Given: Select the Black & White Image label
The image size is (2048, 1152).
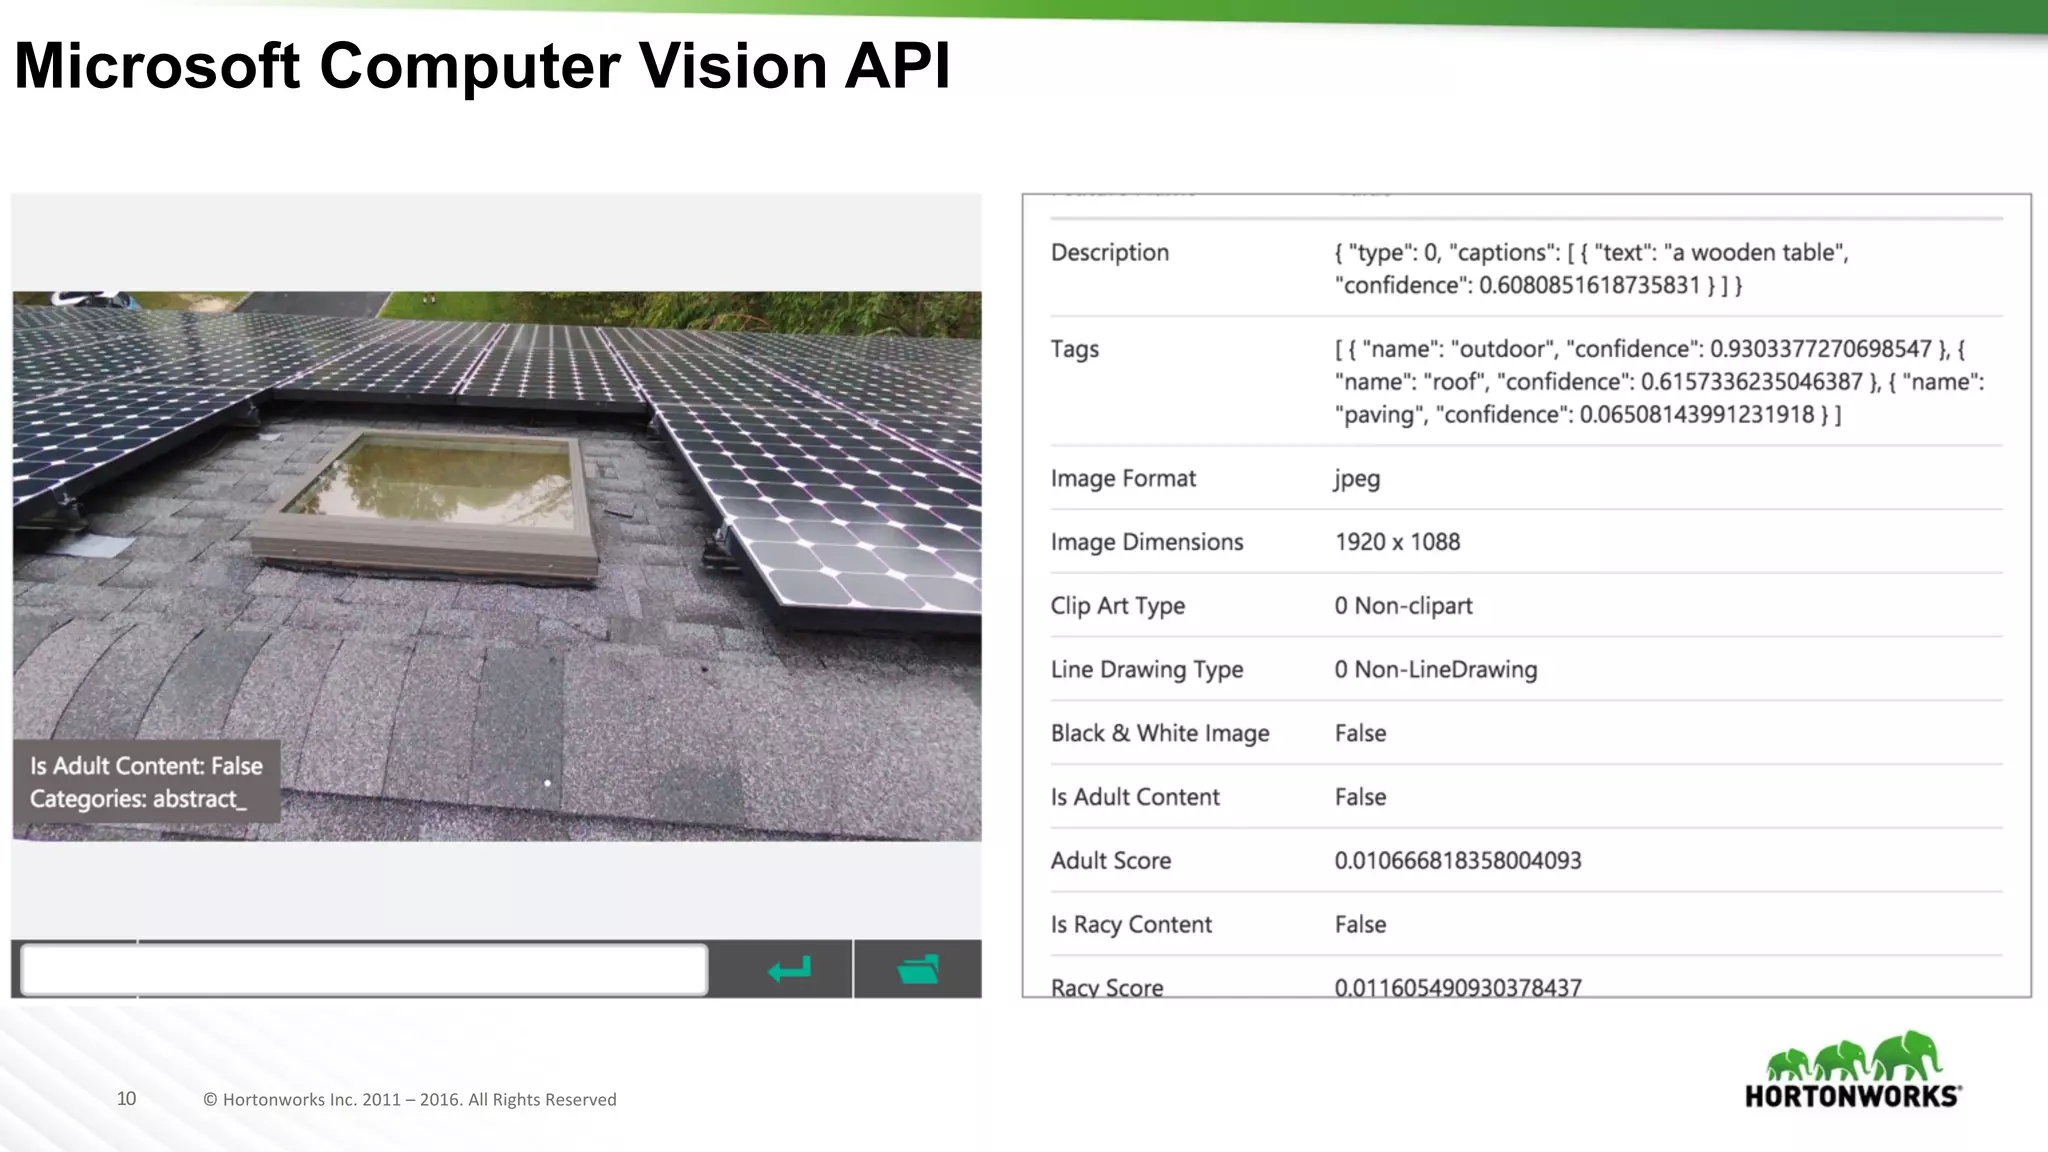Looking at the screenshot, I should [1159, 733].
